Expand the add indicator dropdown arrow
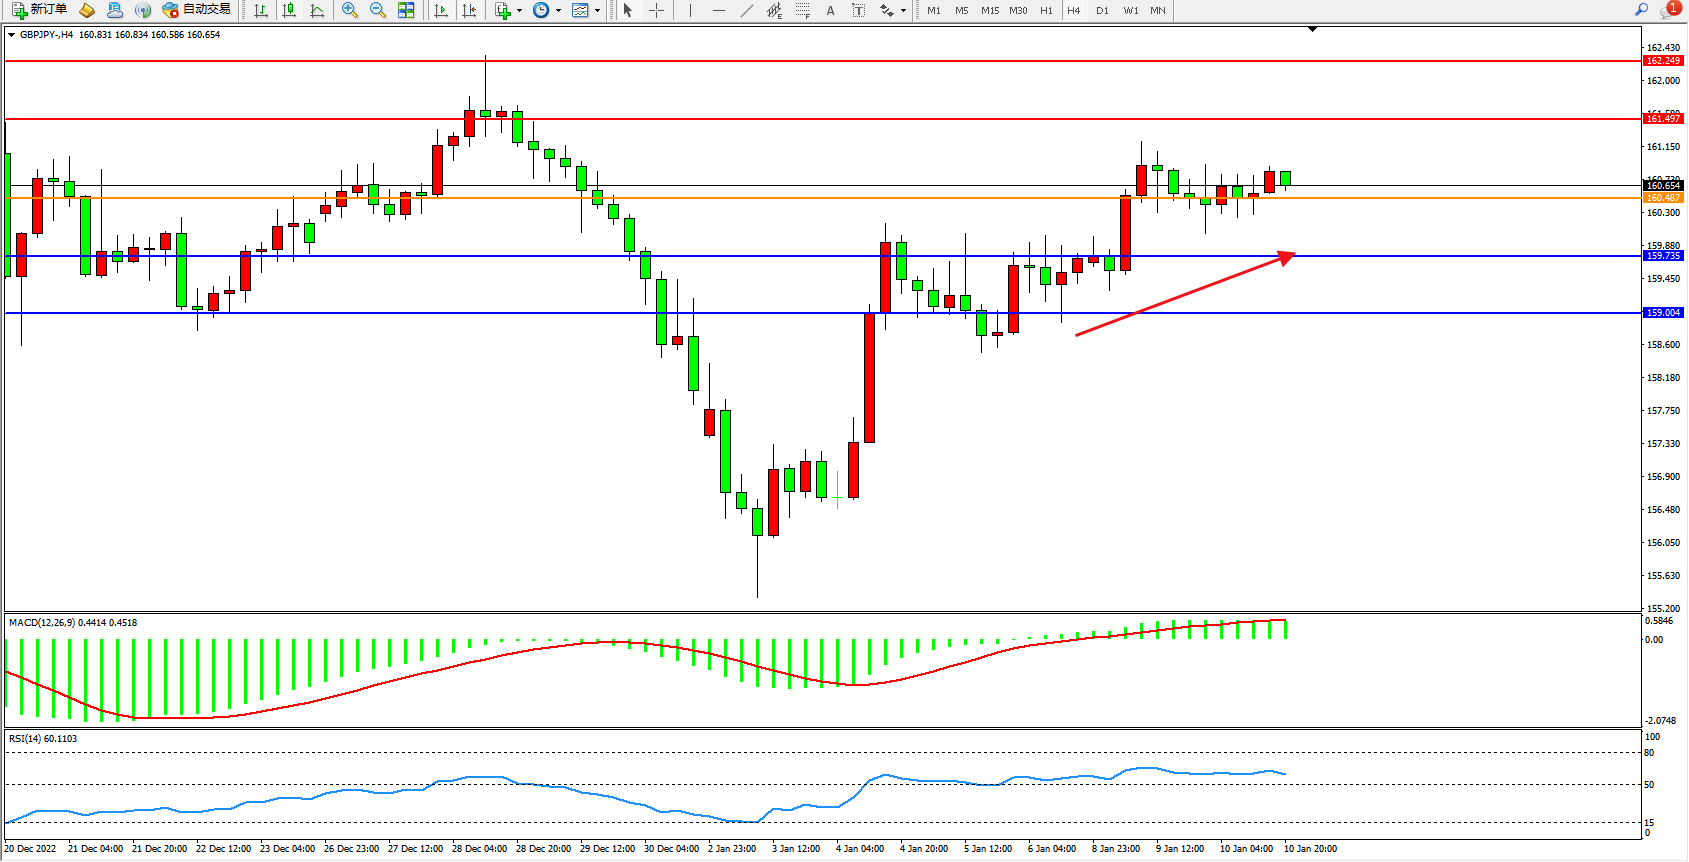Screen dimensions: 1689x862 [x=519, y=11]
